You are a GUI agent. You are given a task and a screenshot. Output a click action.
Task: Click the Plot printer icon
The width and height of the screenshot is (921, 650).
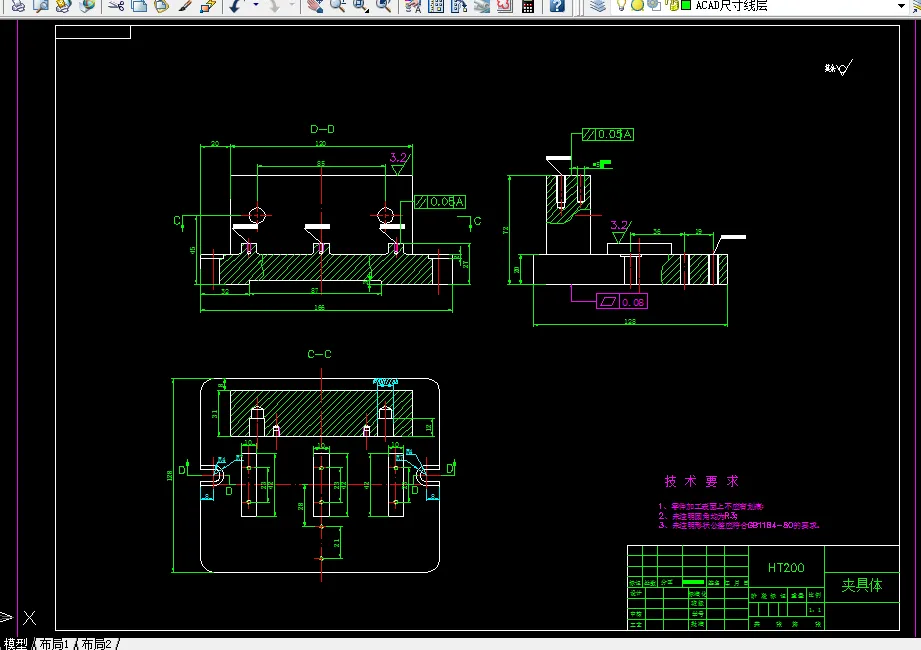point(18,6)
